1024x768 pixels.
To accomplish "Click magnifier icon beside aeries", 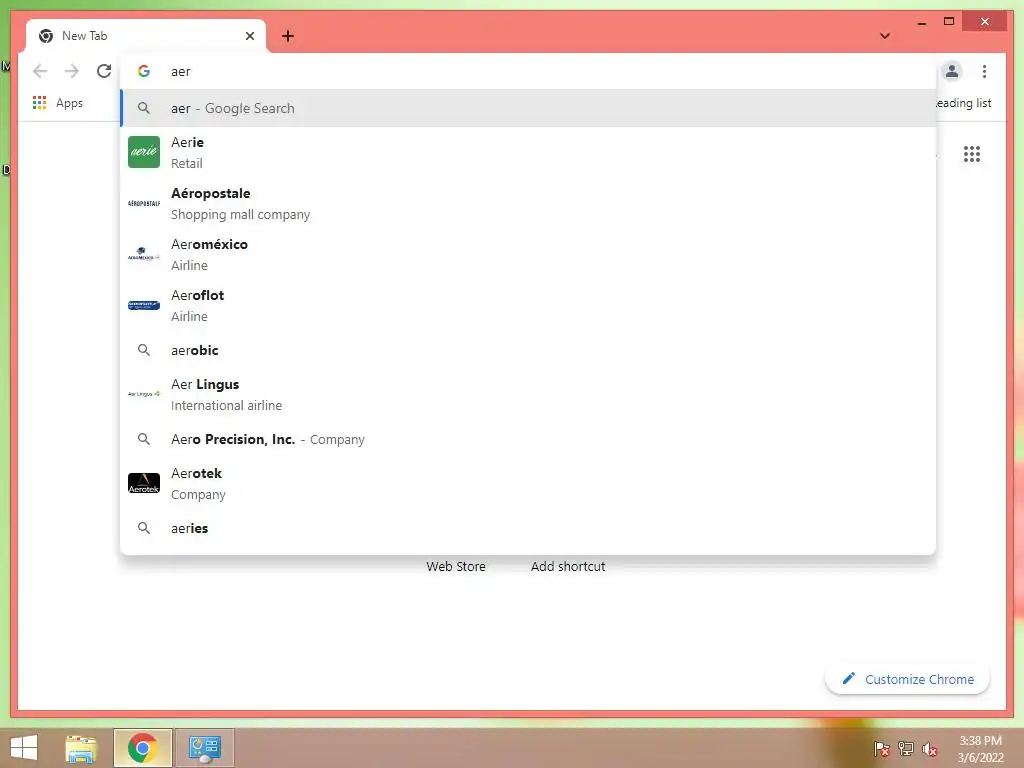I will click(144, 528).
